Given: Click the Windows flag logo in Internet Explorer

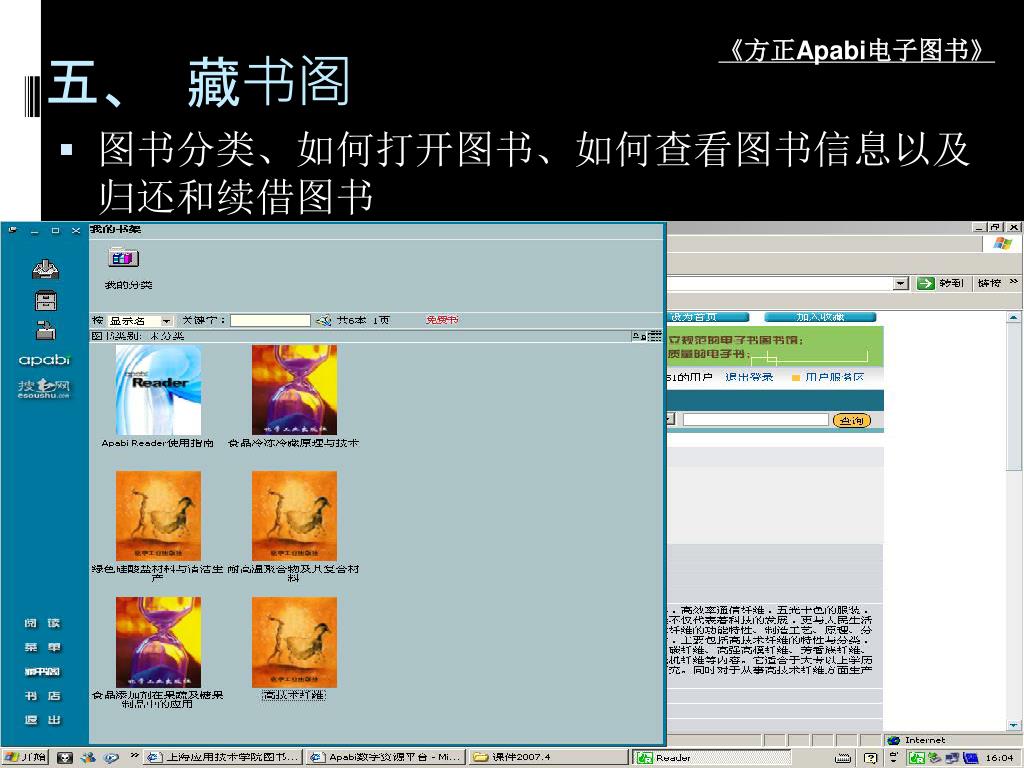Looking at the screenshot, I should pyautogui.click(x=1002, y=244).
